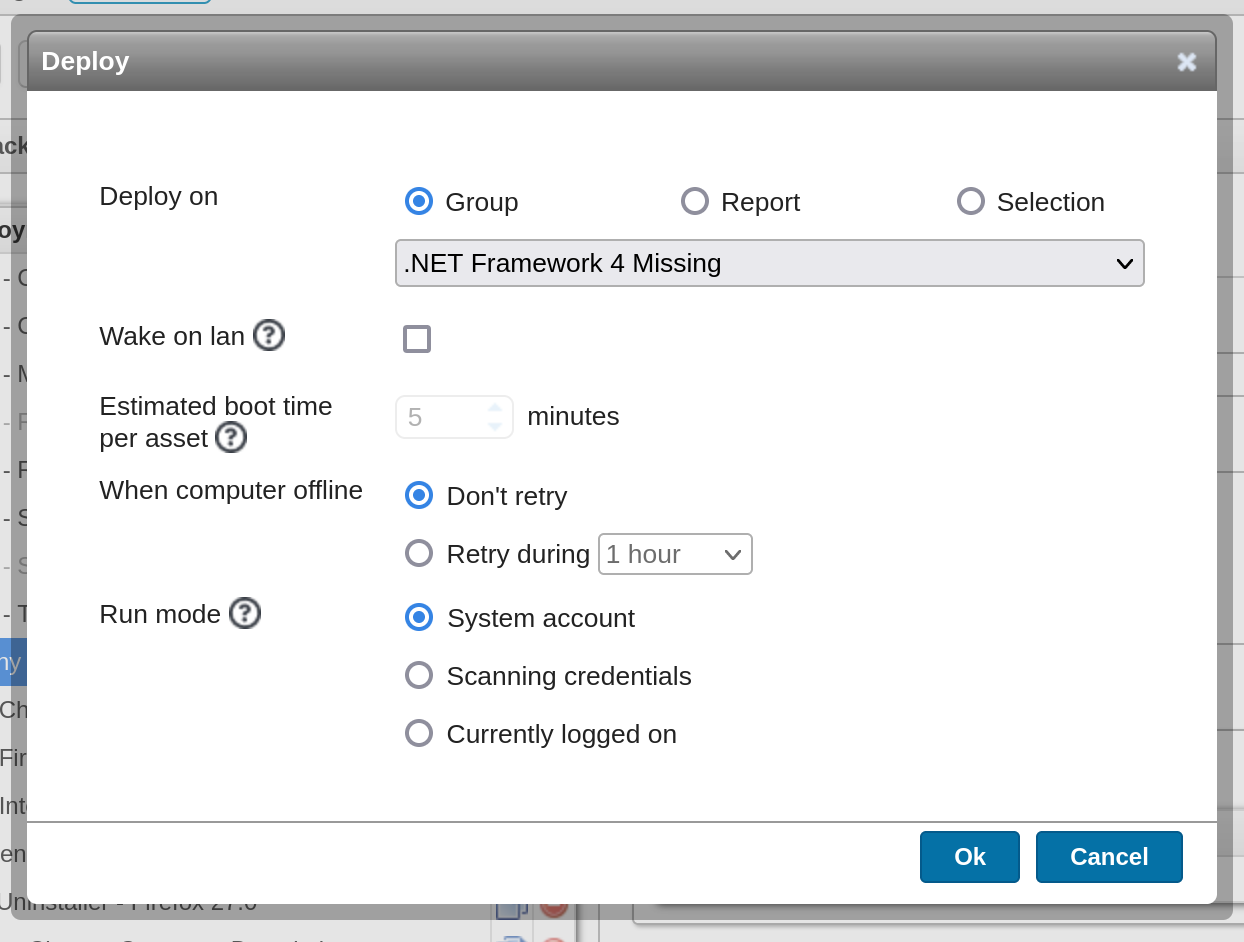This screenshot has width=1244, height=942.
Task: Select the Report deploy option
Action: click(x=695, y=201)
